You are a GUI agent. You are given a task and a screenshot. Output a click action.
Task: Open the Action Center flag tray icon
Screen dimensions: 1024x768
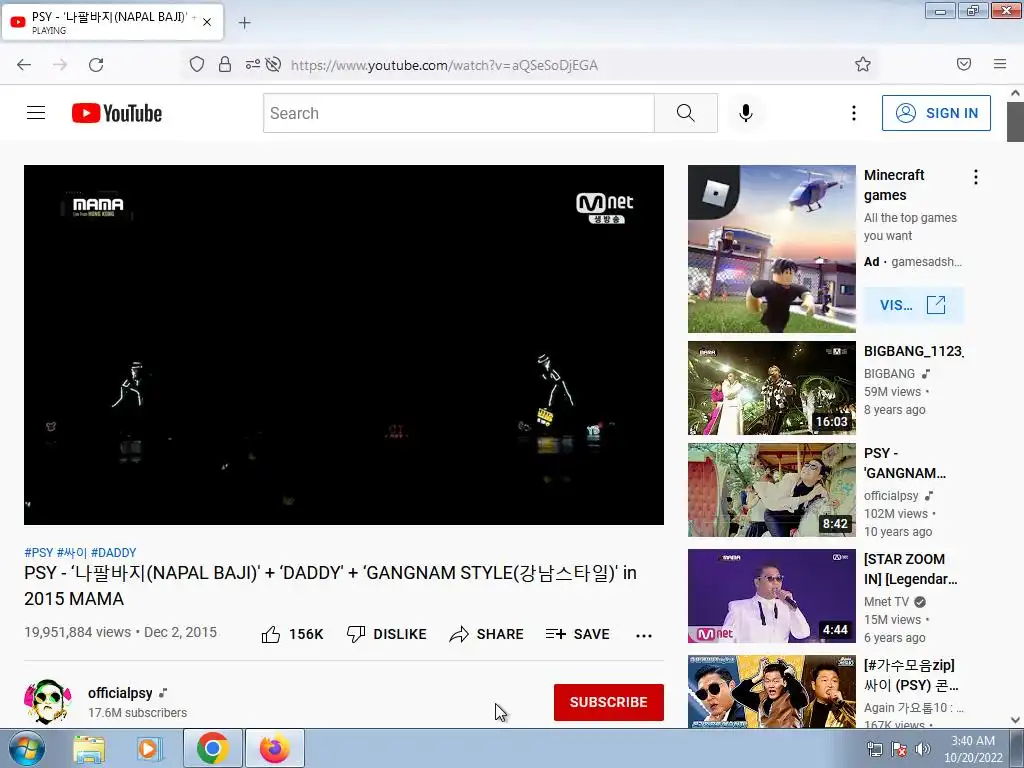click(x=899, y=749)
